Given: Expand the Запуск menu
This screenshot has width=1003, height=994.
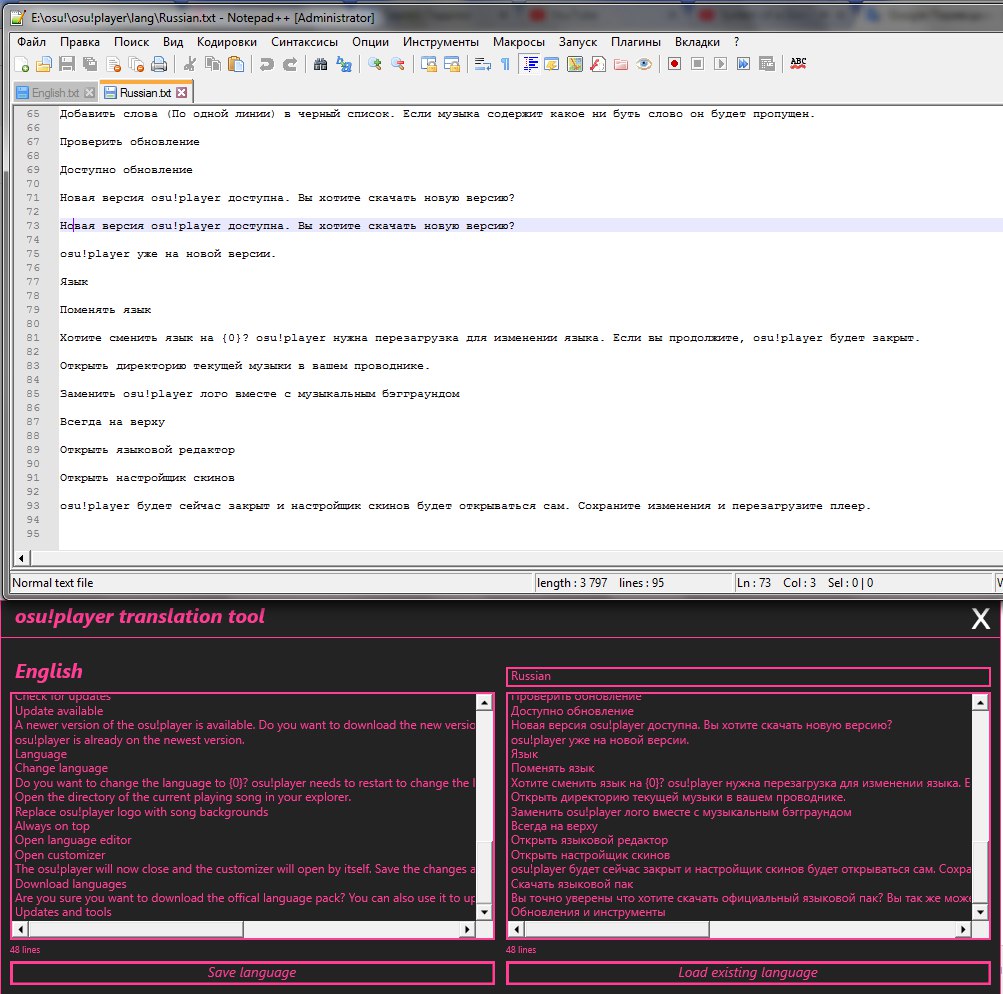Looking at the screenshot, I should pos(578,42).
